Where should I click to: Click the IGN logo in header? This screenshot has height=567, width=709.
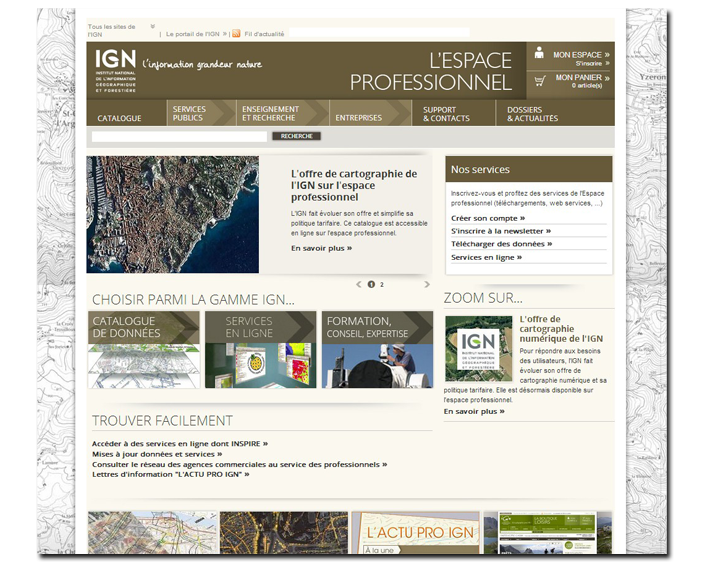click(x=114, y=66)
